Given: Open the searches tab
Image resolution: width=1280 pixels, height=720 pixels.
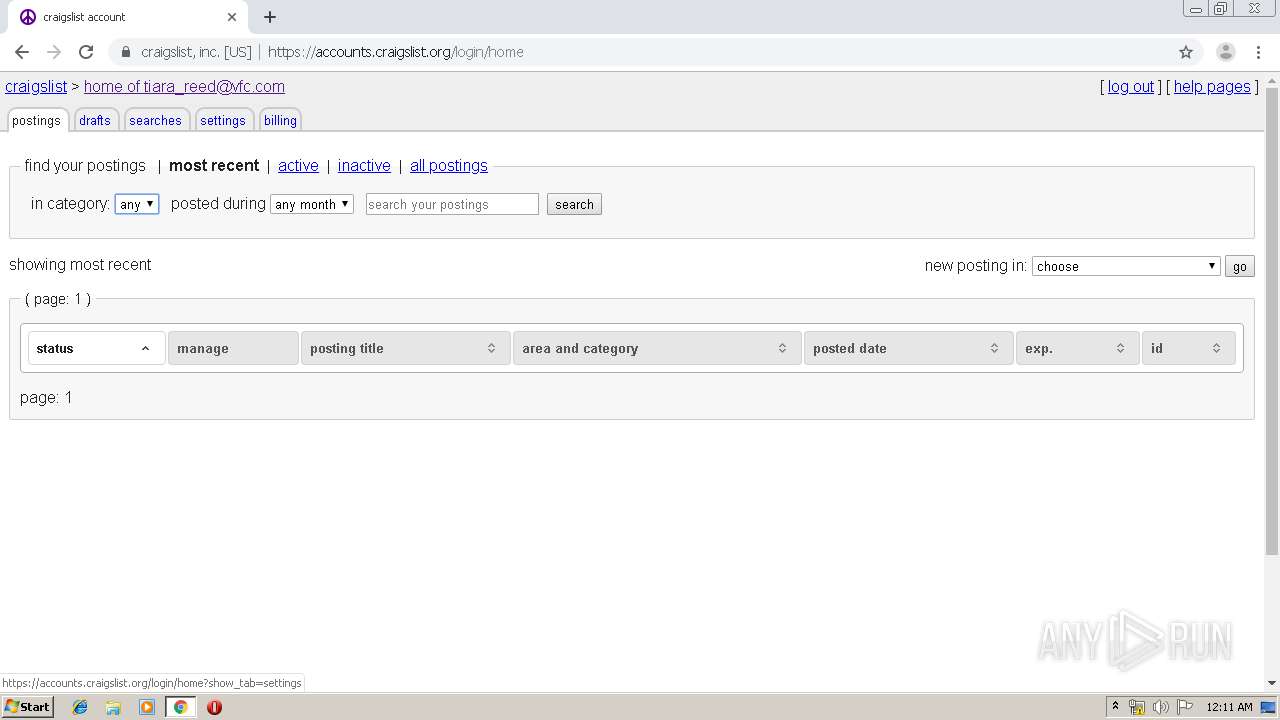Looking at the screenshot, I should 155,120.
